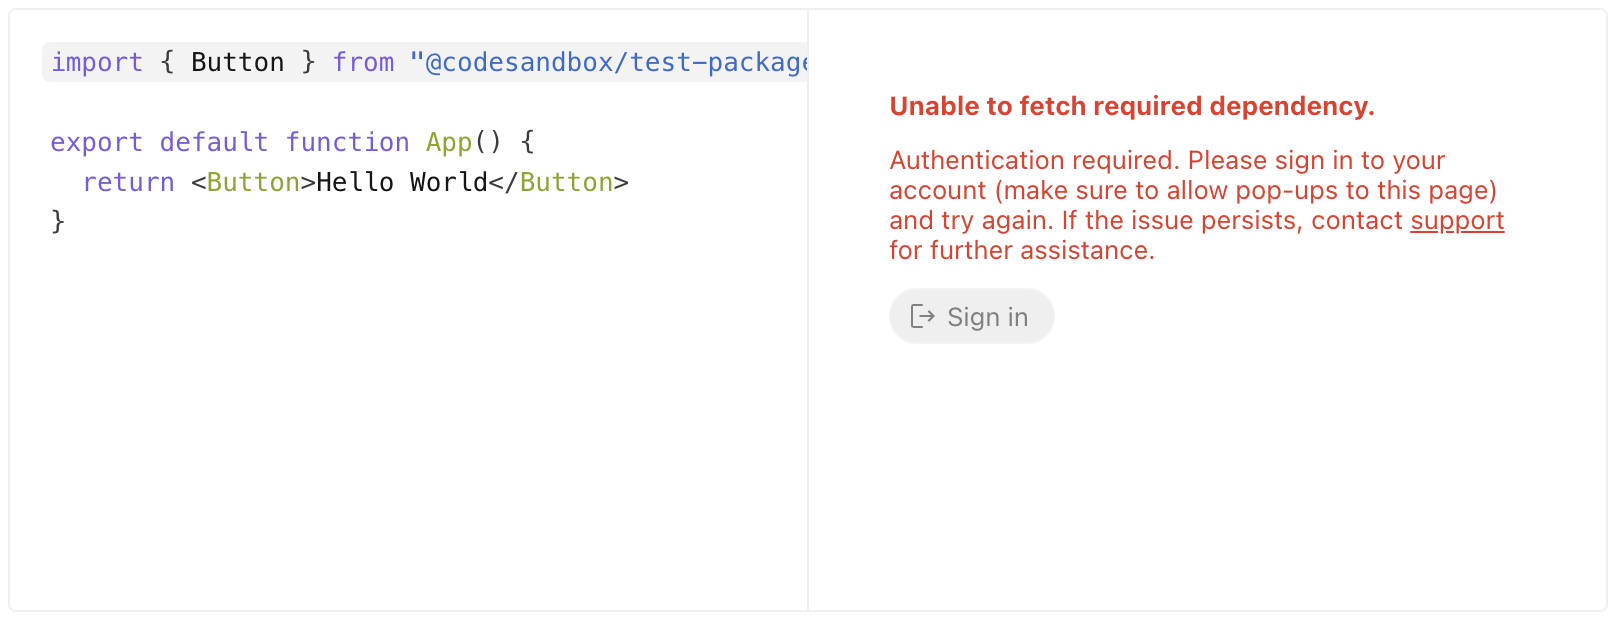Open the support link
This screenshot has width=1616, height=620.
[x=1457, y=221]
